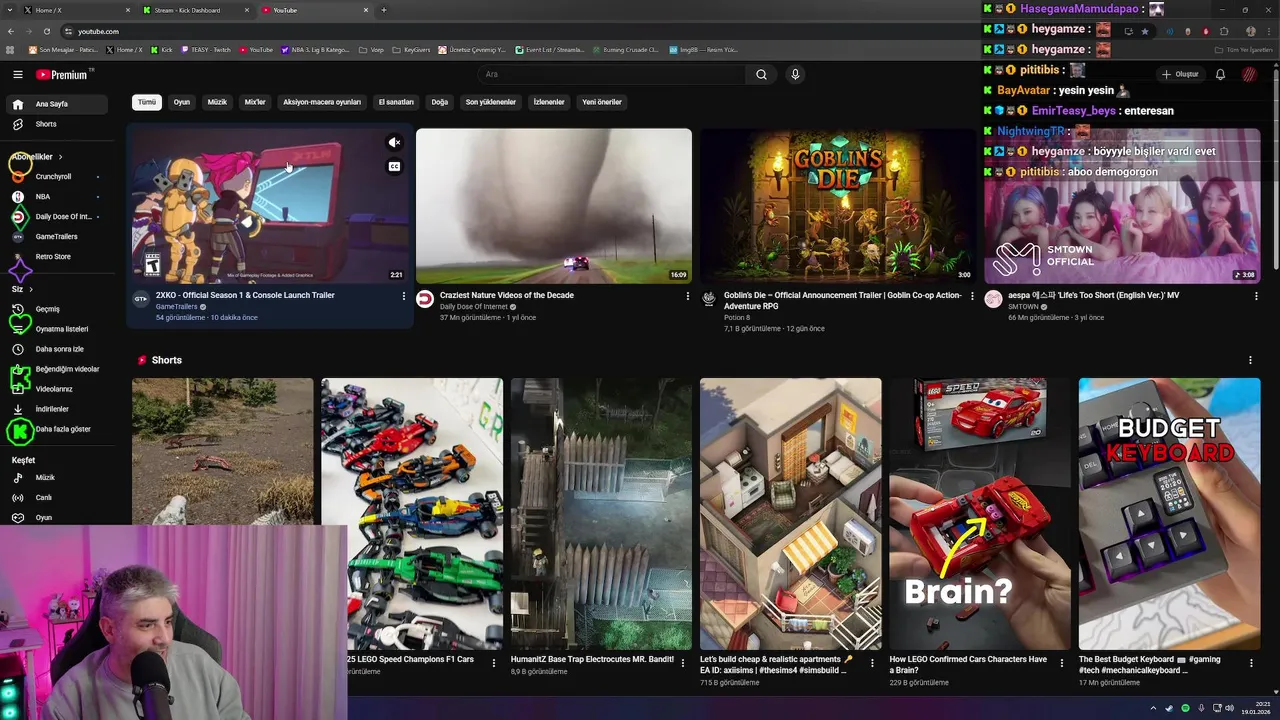This screenshot has width=1280, height=720.
Task: Open the Retro Store subscription
Action: coord(58,256)
